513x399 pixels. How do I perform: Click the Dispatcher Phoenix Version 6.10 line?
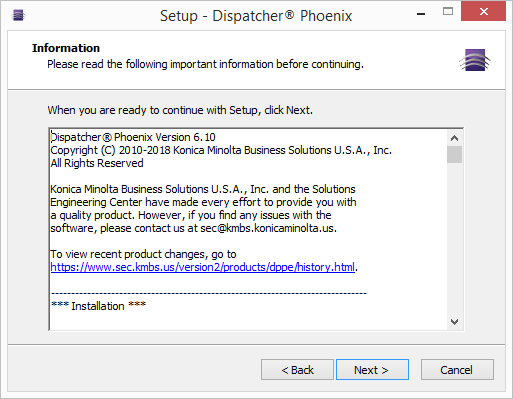(133, 137)
